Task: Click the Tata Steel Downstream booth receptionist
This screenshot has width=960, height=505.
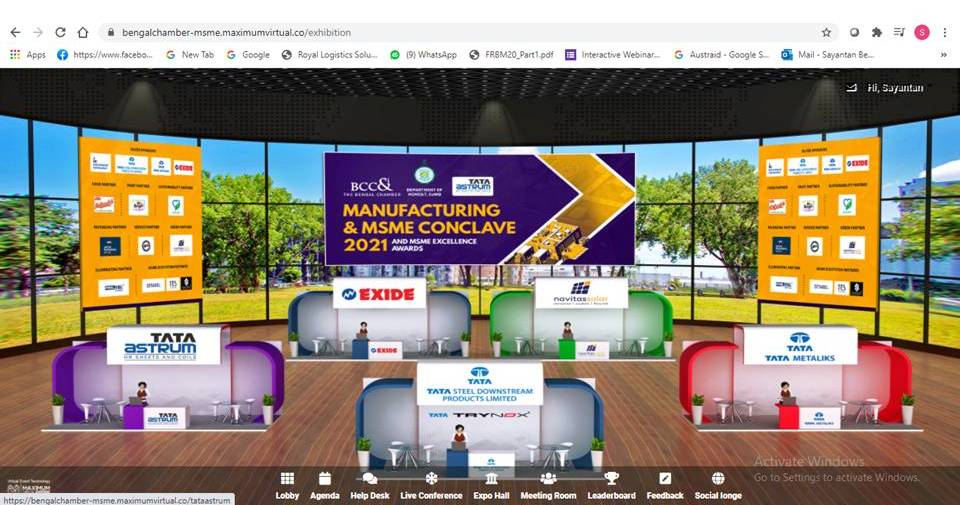Action: [x=459, y=437]
